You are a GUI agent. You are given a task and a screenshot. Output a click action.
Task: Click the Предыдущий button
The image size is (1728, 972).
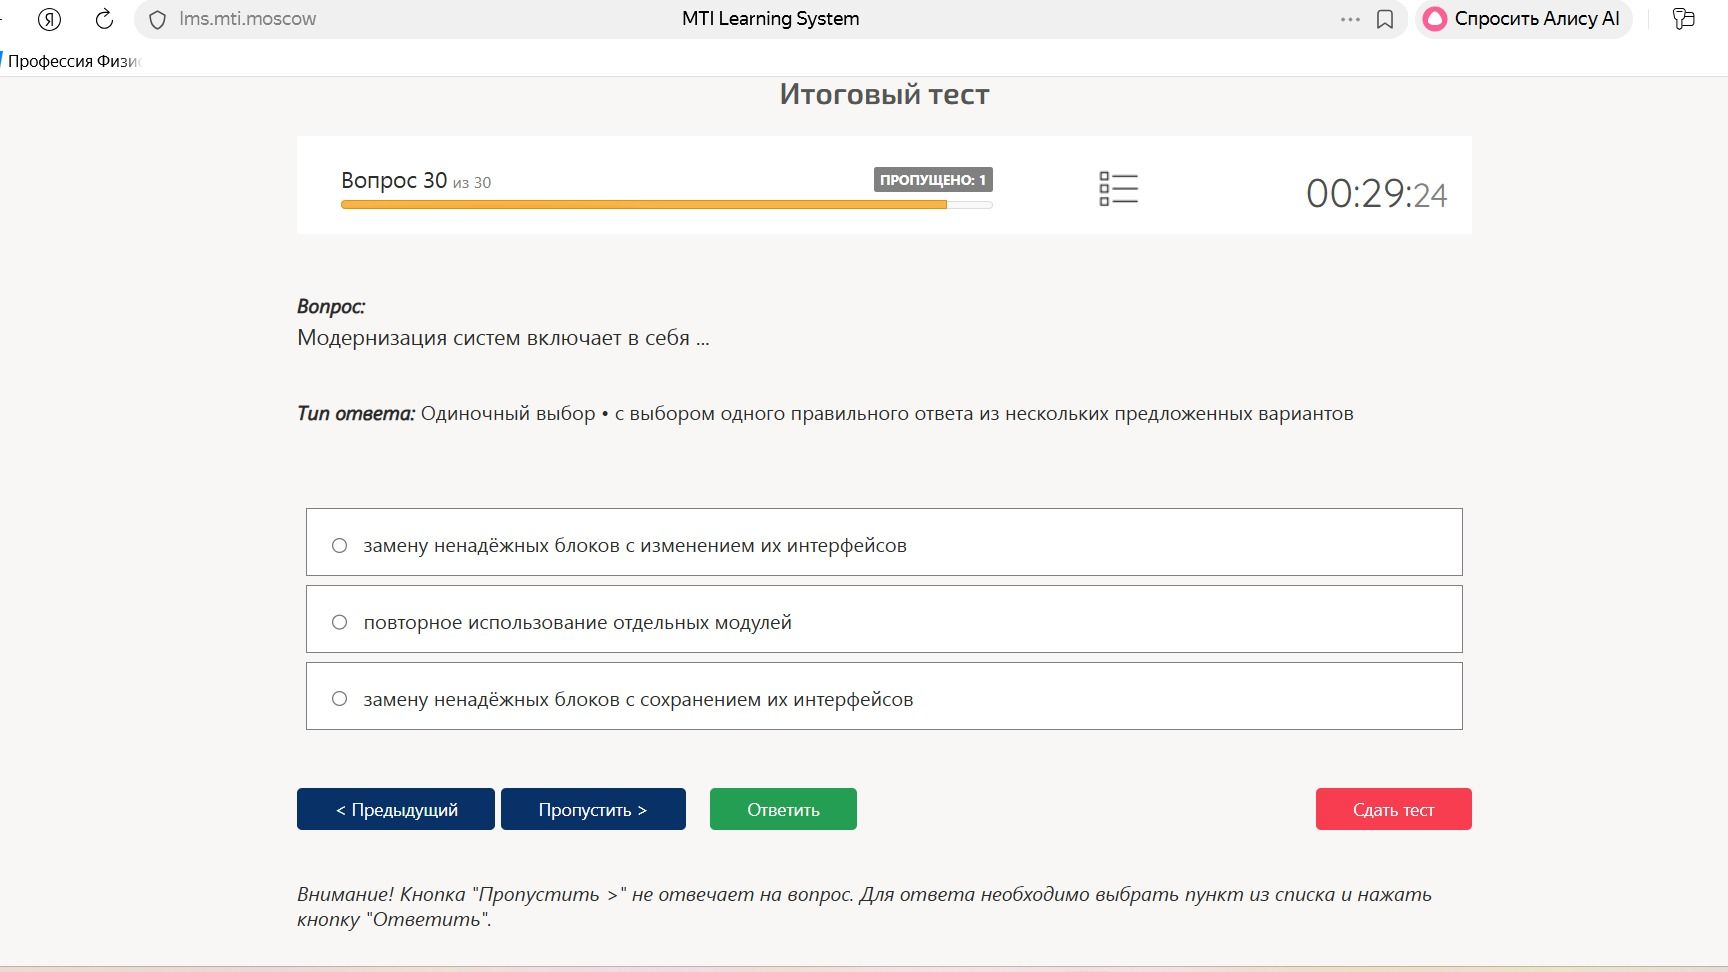[x=396, y=809]
